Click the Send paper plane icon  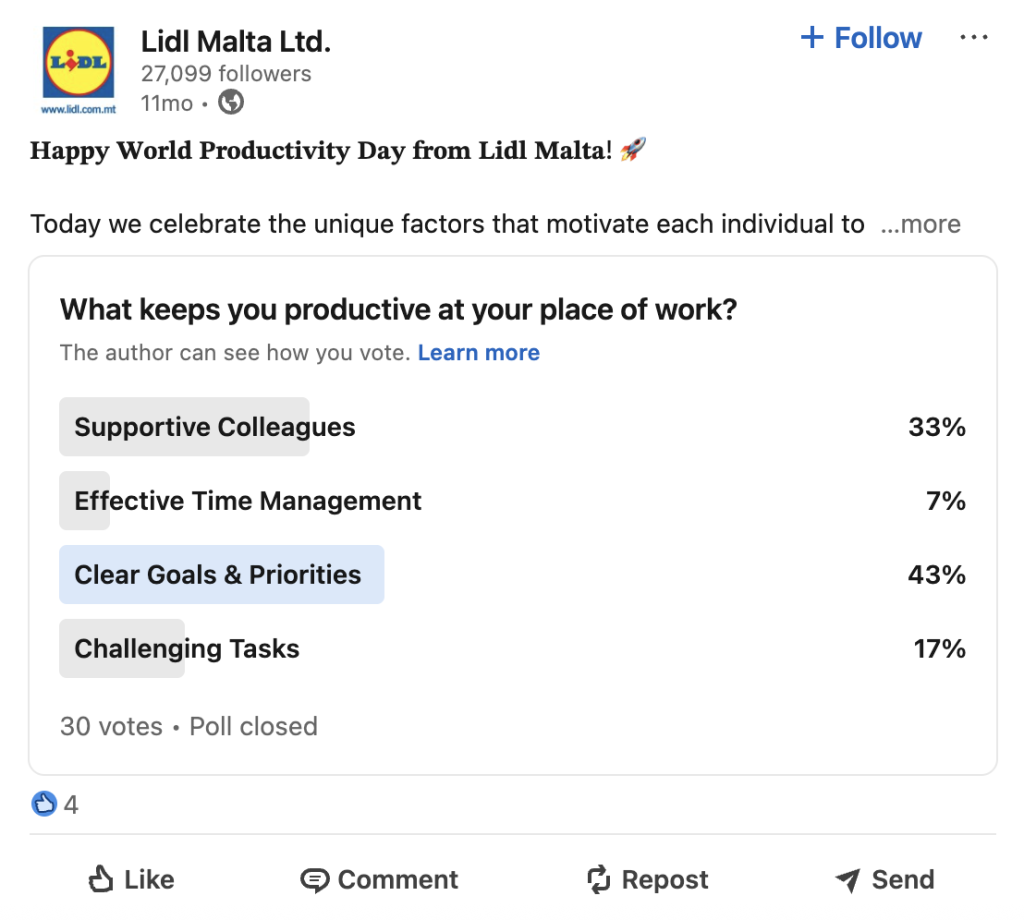pyautogui.click(x=848, y=880)
